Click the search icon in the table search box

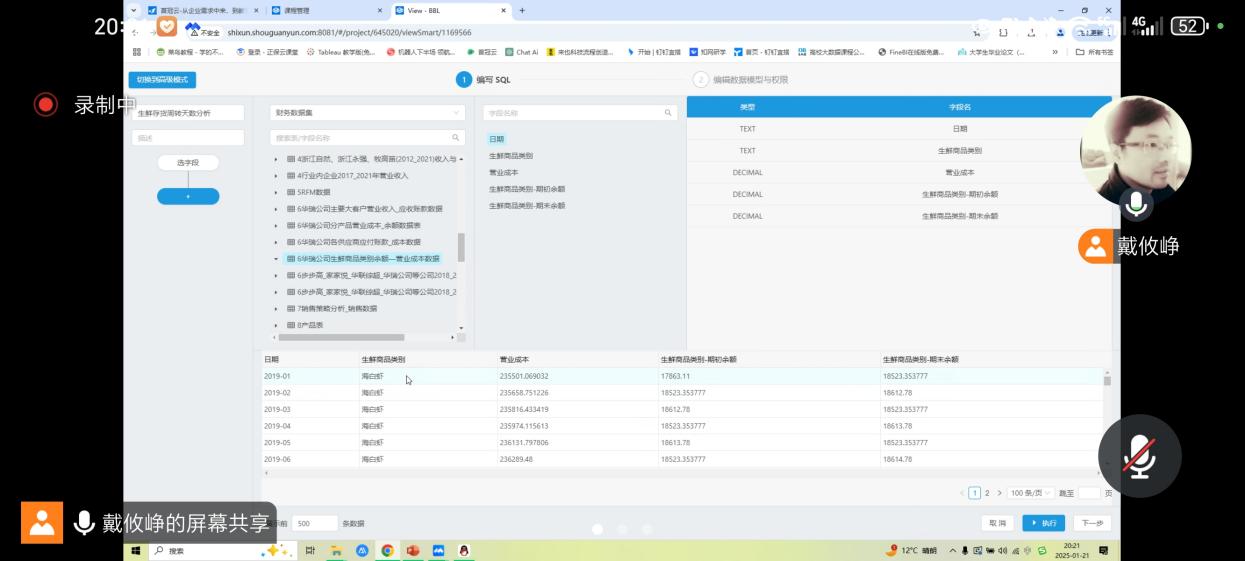[x=455, y=138]
